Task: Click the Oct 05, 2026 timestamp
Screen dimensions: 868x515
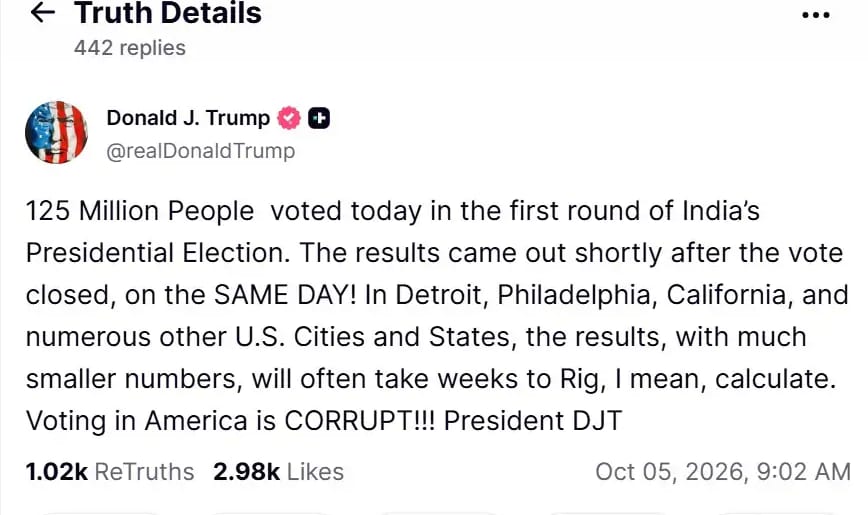Action: (x=723, y=472)
